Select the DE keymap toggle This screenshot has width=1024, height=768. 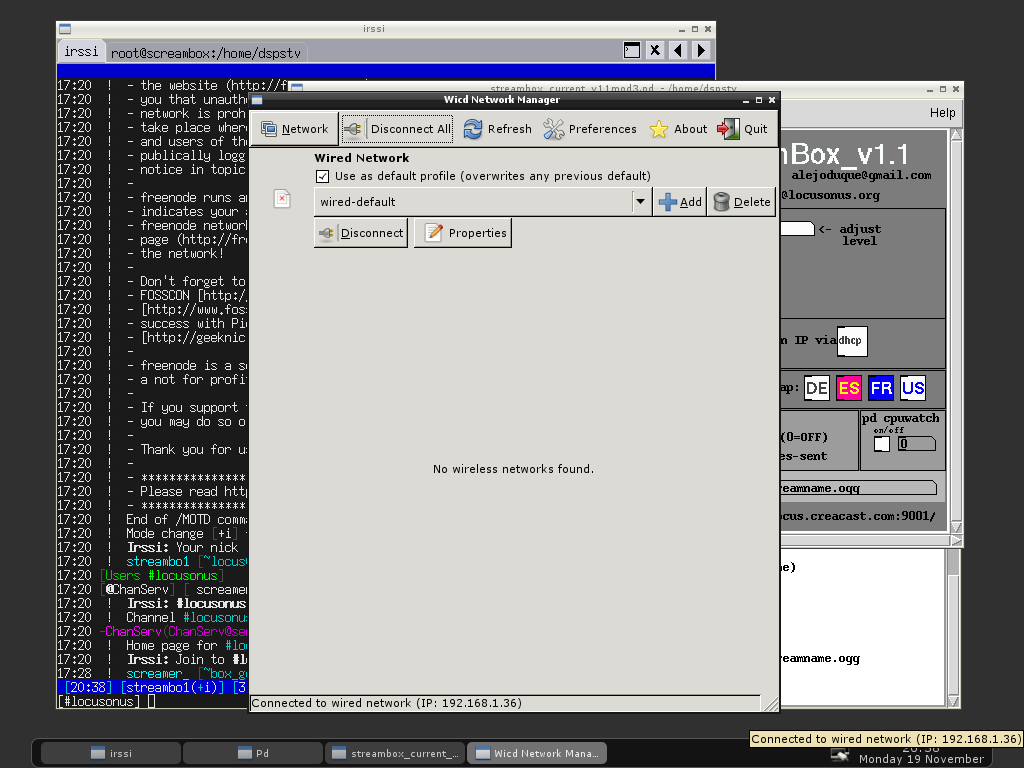click(x=817, y=388)
